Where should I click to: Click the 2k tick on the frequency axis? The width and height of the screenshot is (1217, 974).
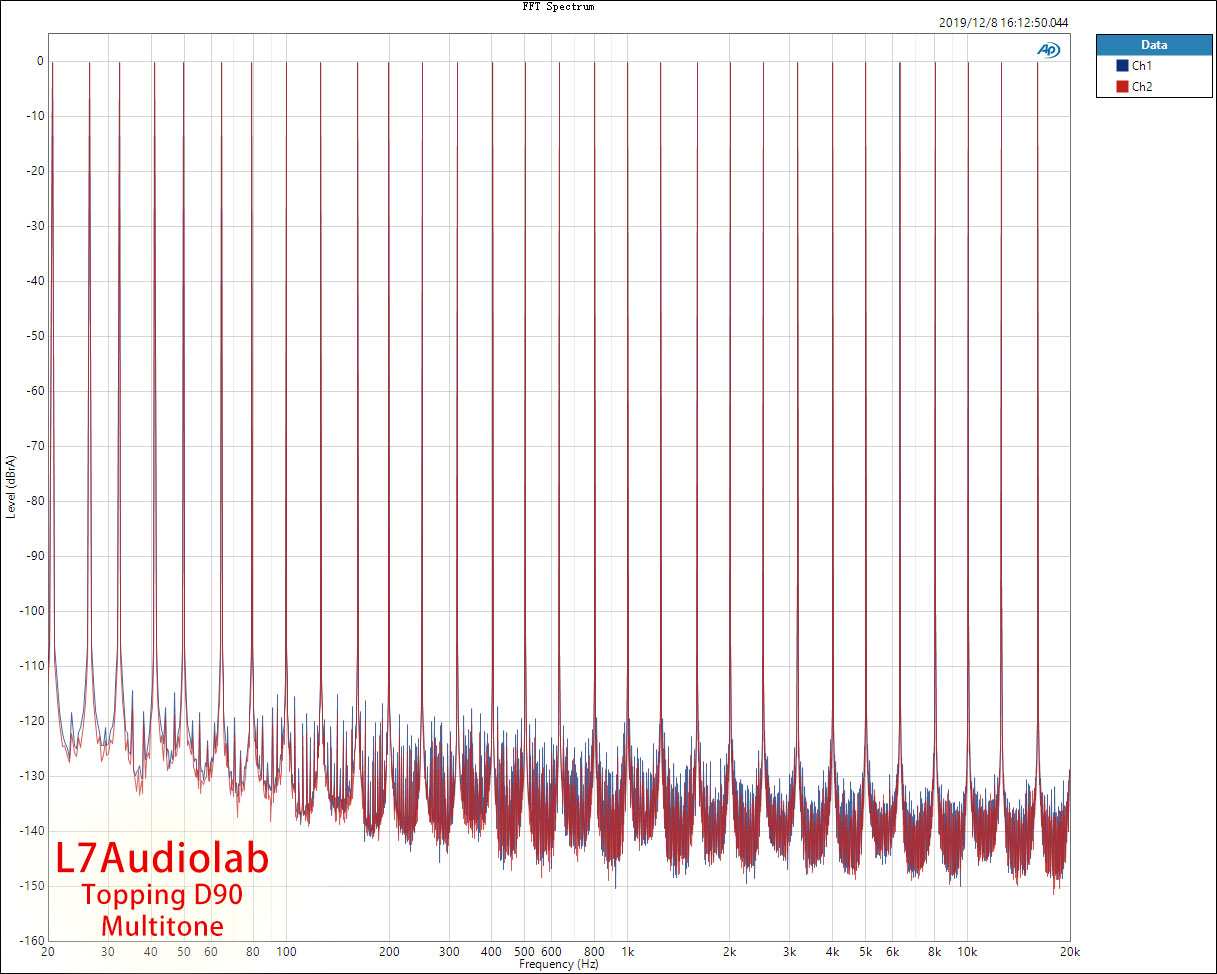[730, 952]
